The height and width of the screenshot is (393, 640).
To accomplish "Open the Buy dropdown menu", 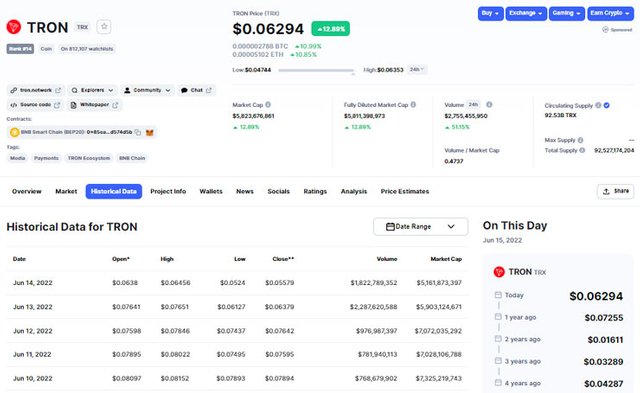I will pos(491,13).
